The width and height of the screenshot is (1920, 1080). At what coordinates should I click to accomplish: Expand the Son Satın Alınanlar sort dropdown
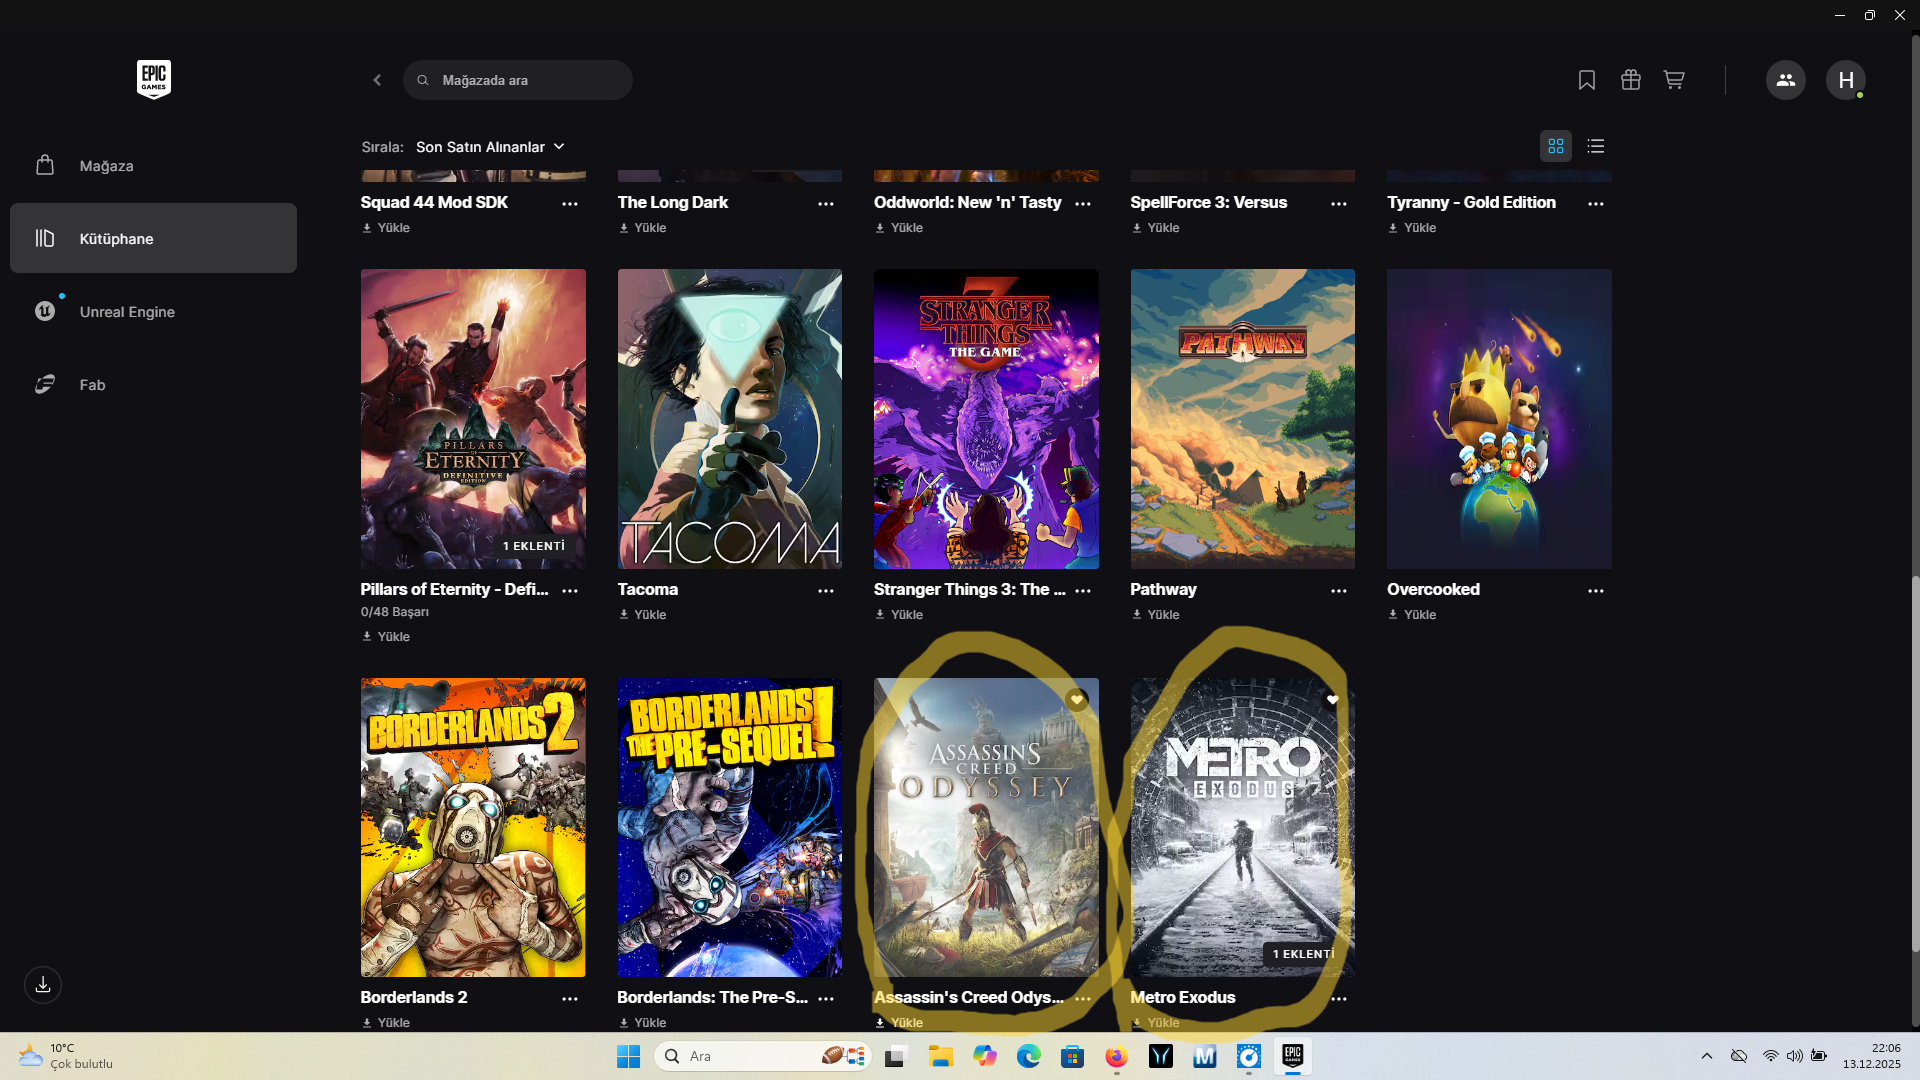pyautogui.click(x=490, y=147)
